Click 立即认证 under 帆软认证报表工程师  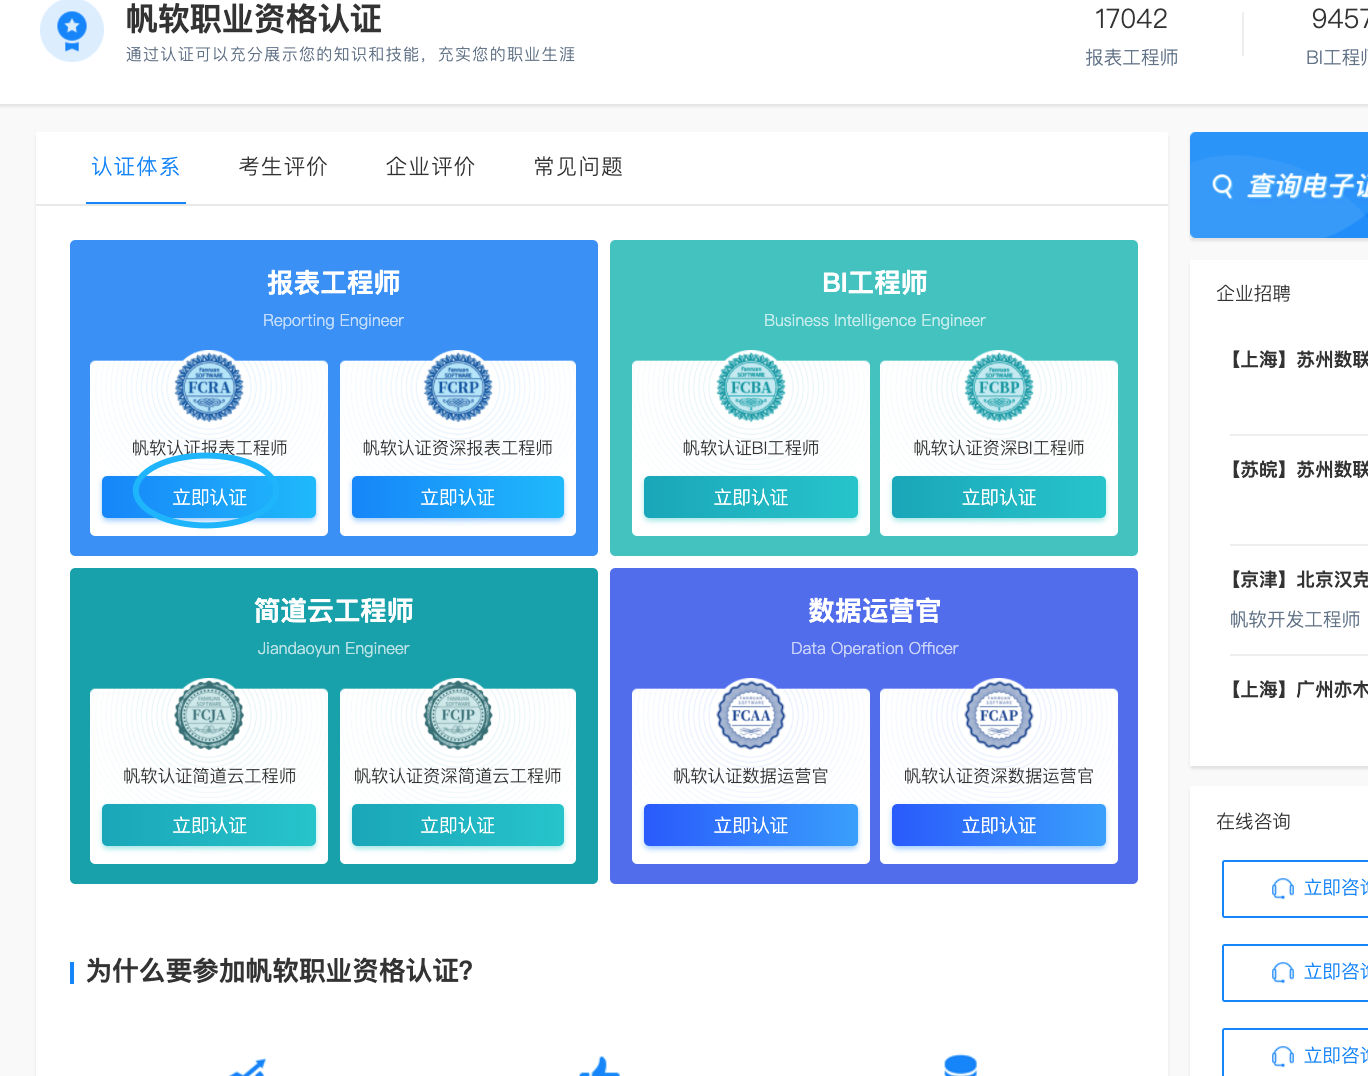click(209, 497)
